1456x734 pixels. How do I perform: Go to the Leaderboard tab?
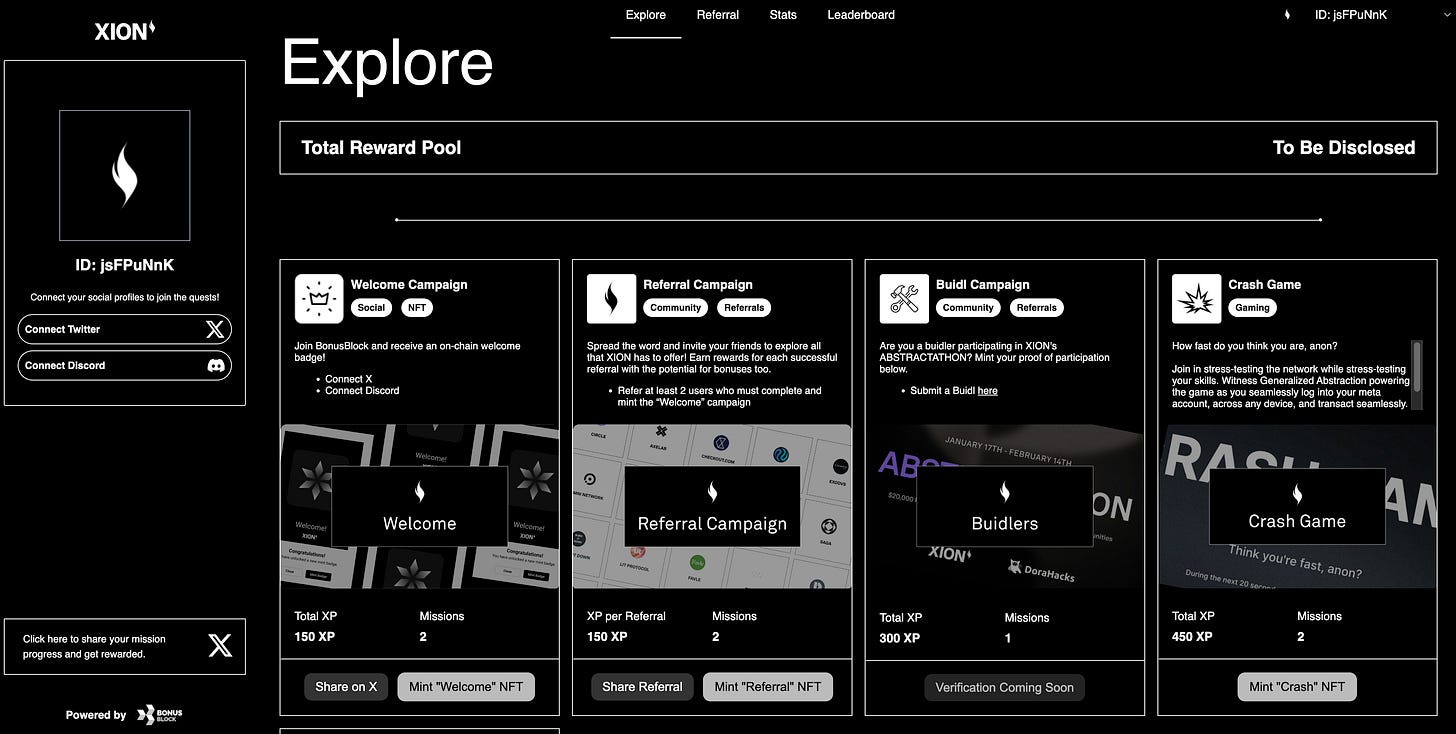861,15
